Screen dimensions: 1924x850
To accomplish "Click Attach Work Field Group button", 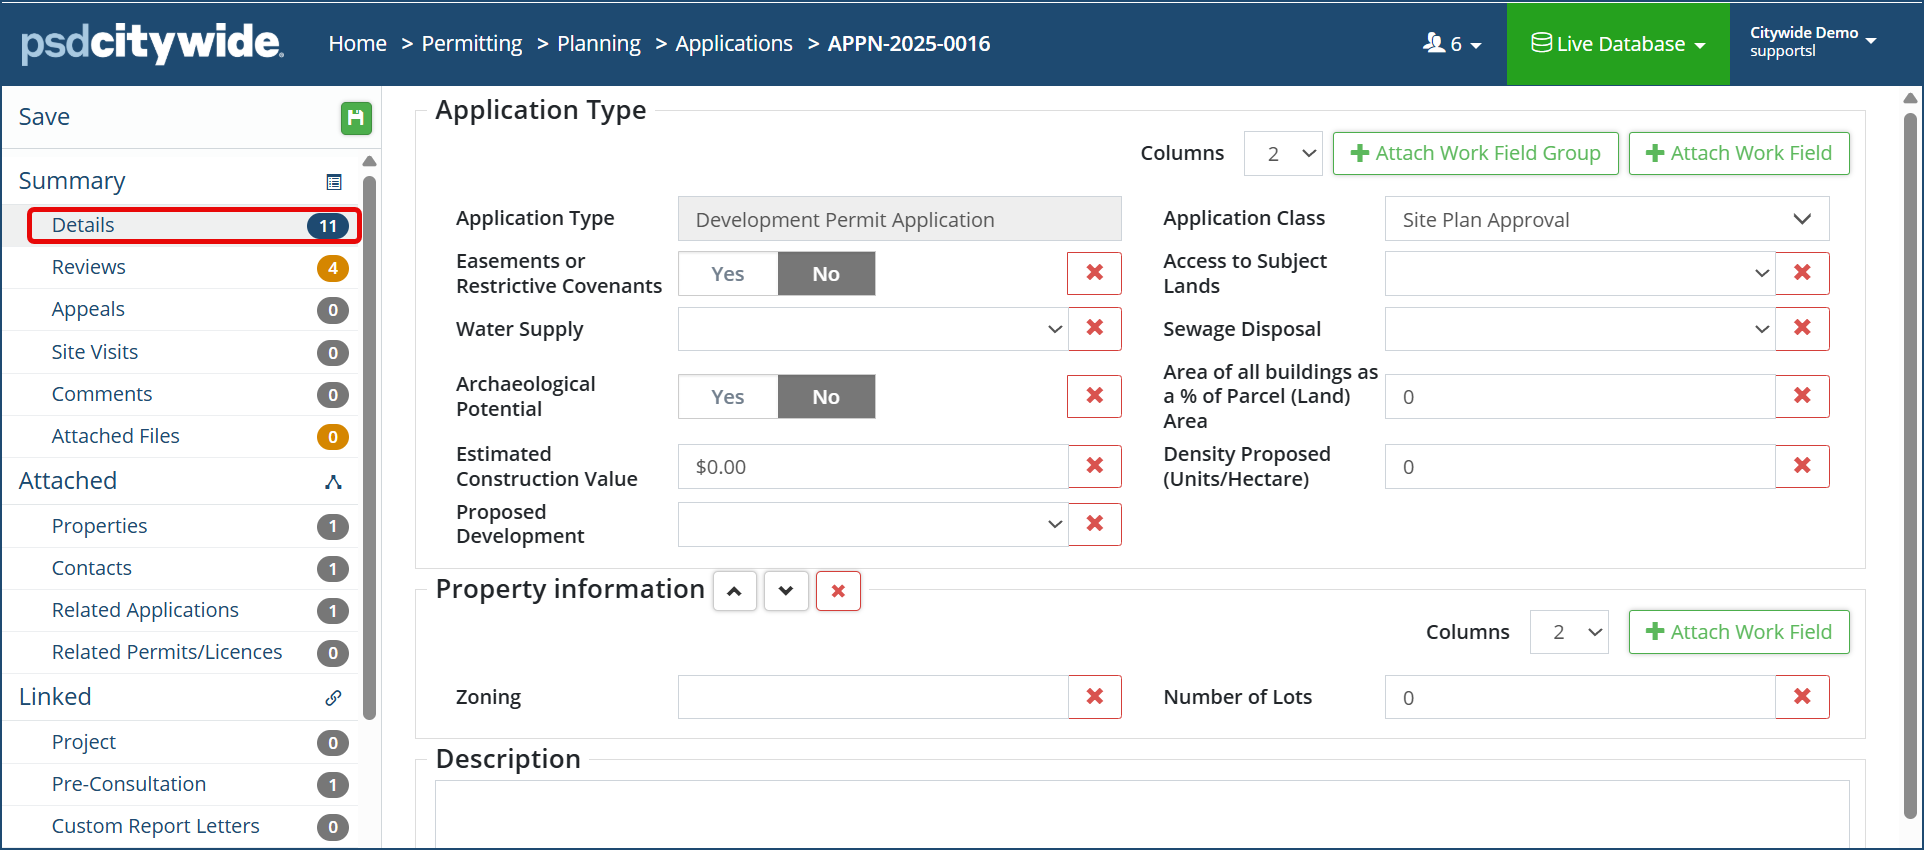I will tap(1475, 153).
